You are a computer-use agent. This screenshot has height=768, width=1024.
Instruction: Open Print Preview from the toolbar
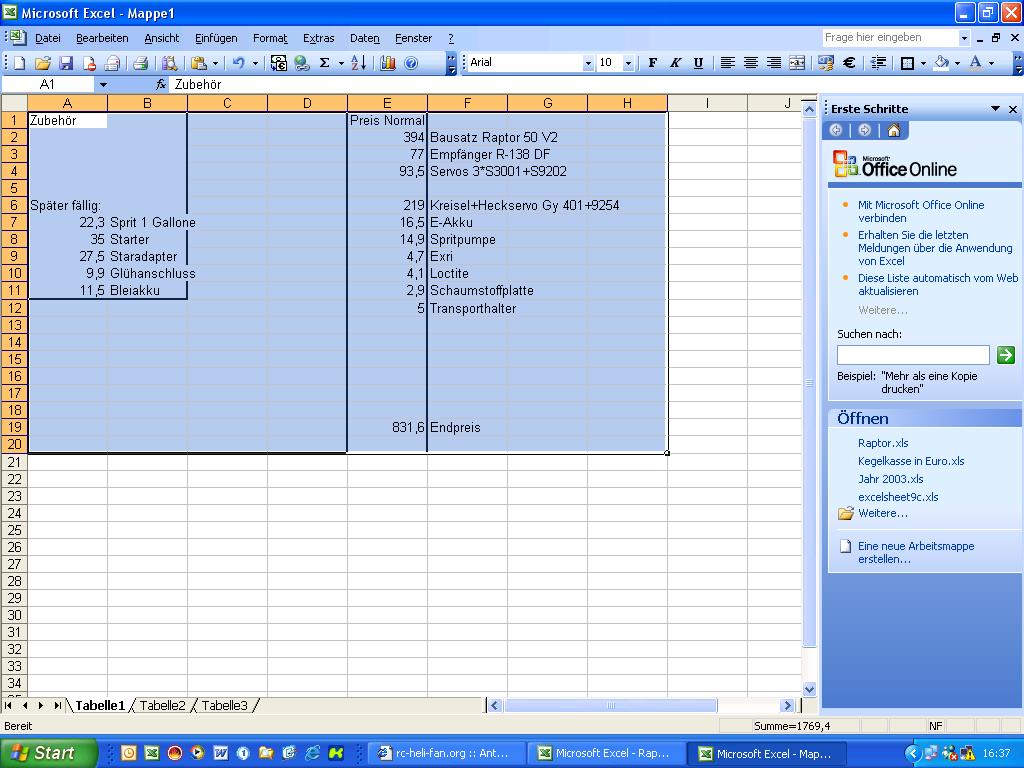click(x=169, y=63)
